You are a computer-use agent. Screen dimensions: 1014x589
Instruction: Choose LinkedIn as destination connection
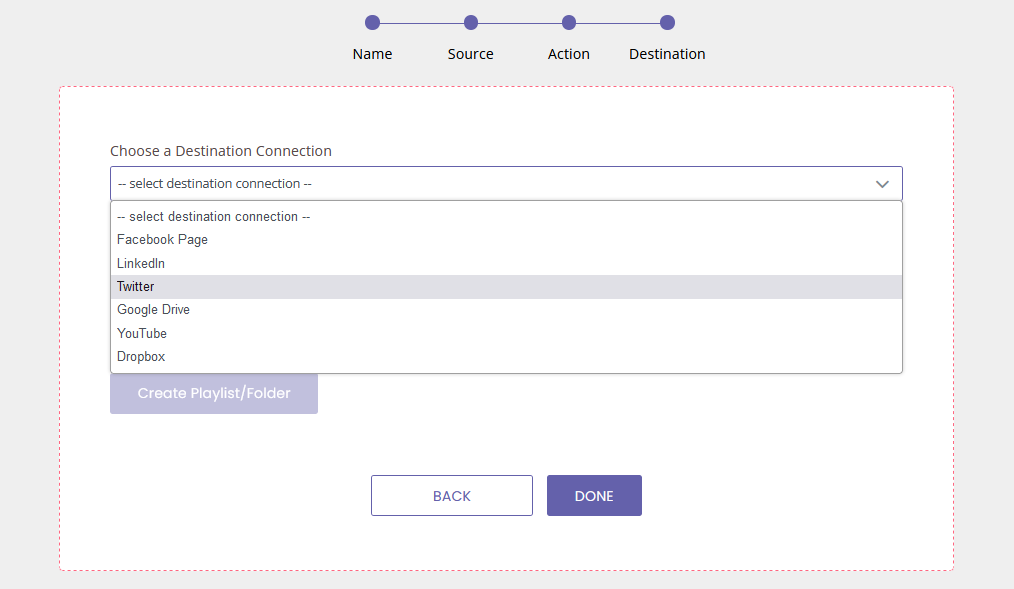pyautogui.click(x=141, y=264)
